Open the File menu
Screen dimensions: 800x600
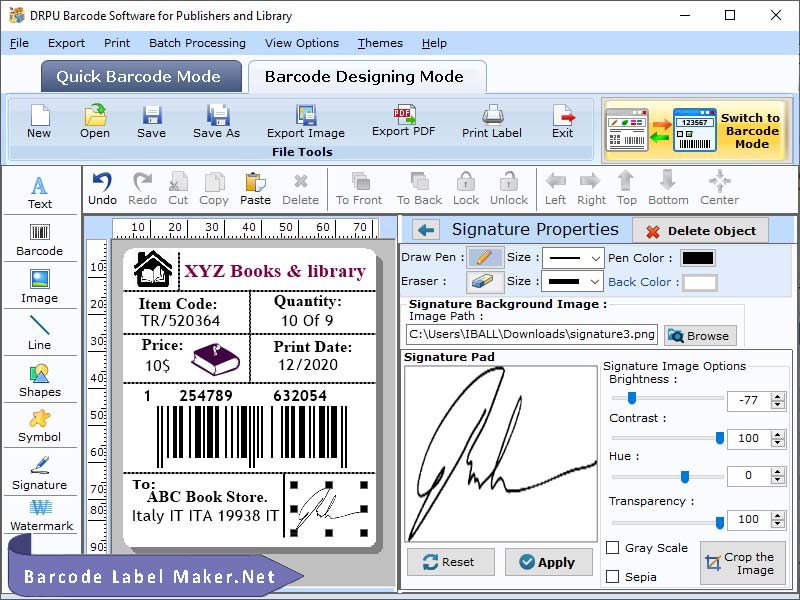(19, 43)
